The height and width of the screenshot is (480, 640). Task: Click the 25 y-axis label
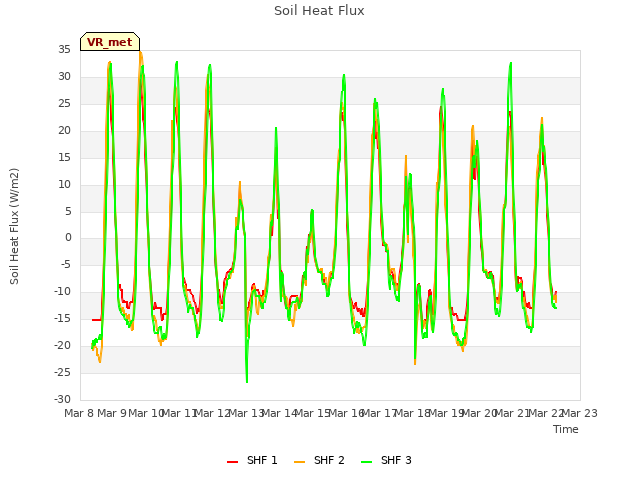pyautogui.click(x=64, y=103)
